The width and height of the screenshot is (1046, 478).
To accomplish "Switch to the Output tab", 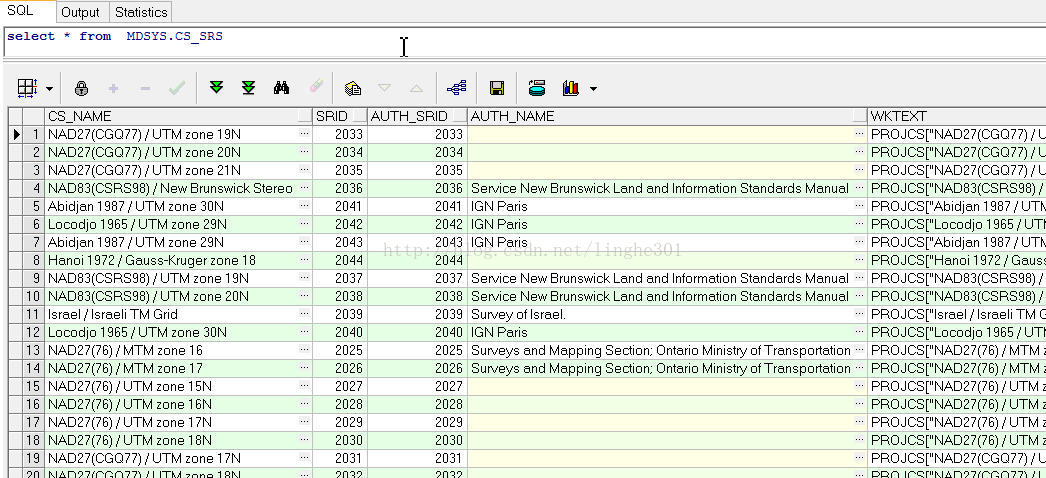I will pos(80,12).
